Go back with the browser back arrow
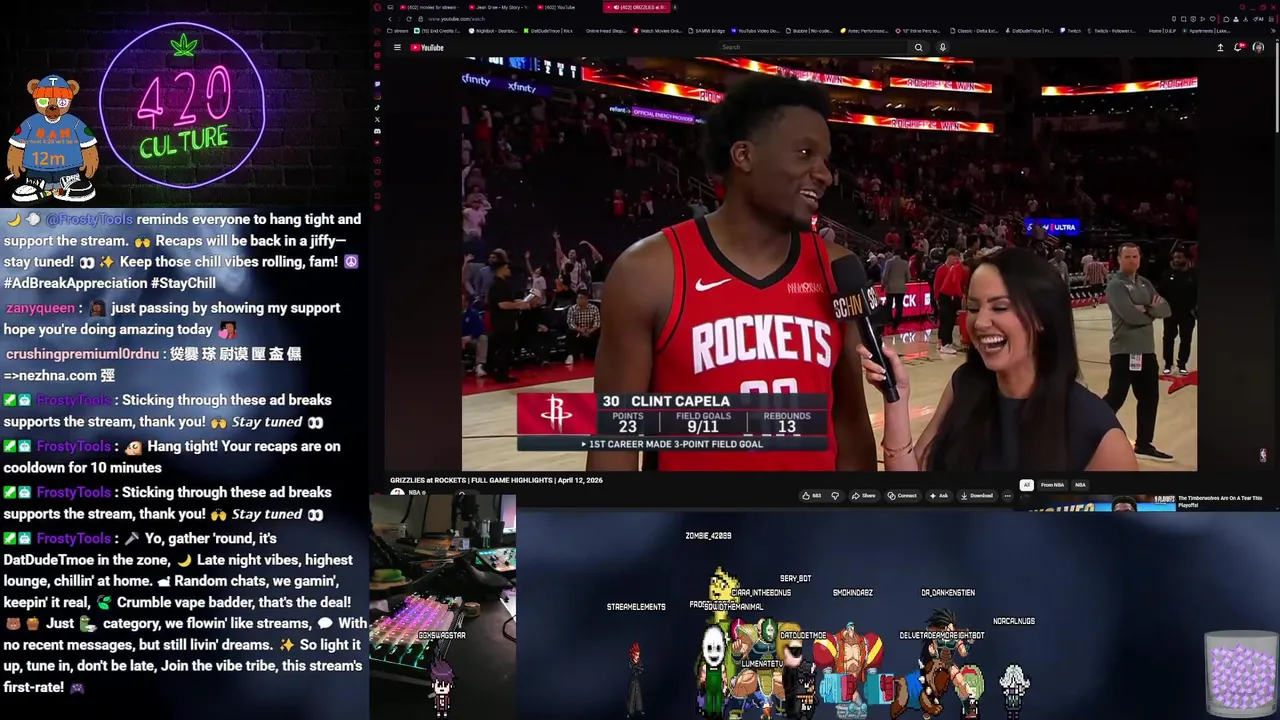The height and width of the screenshot is (720, 1280). (x=390, y=19)
